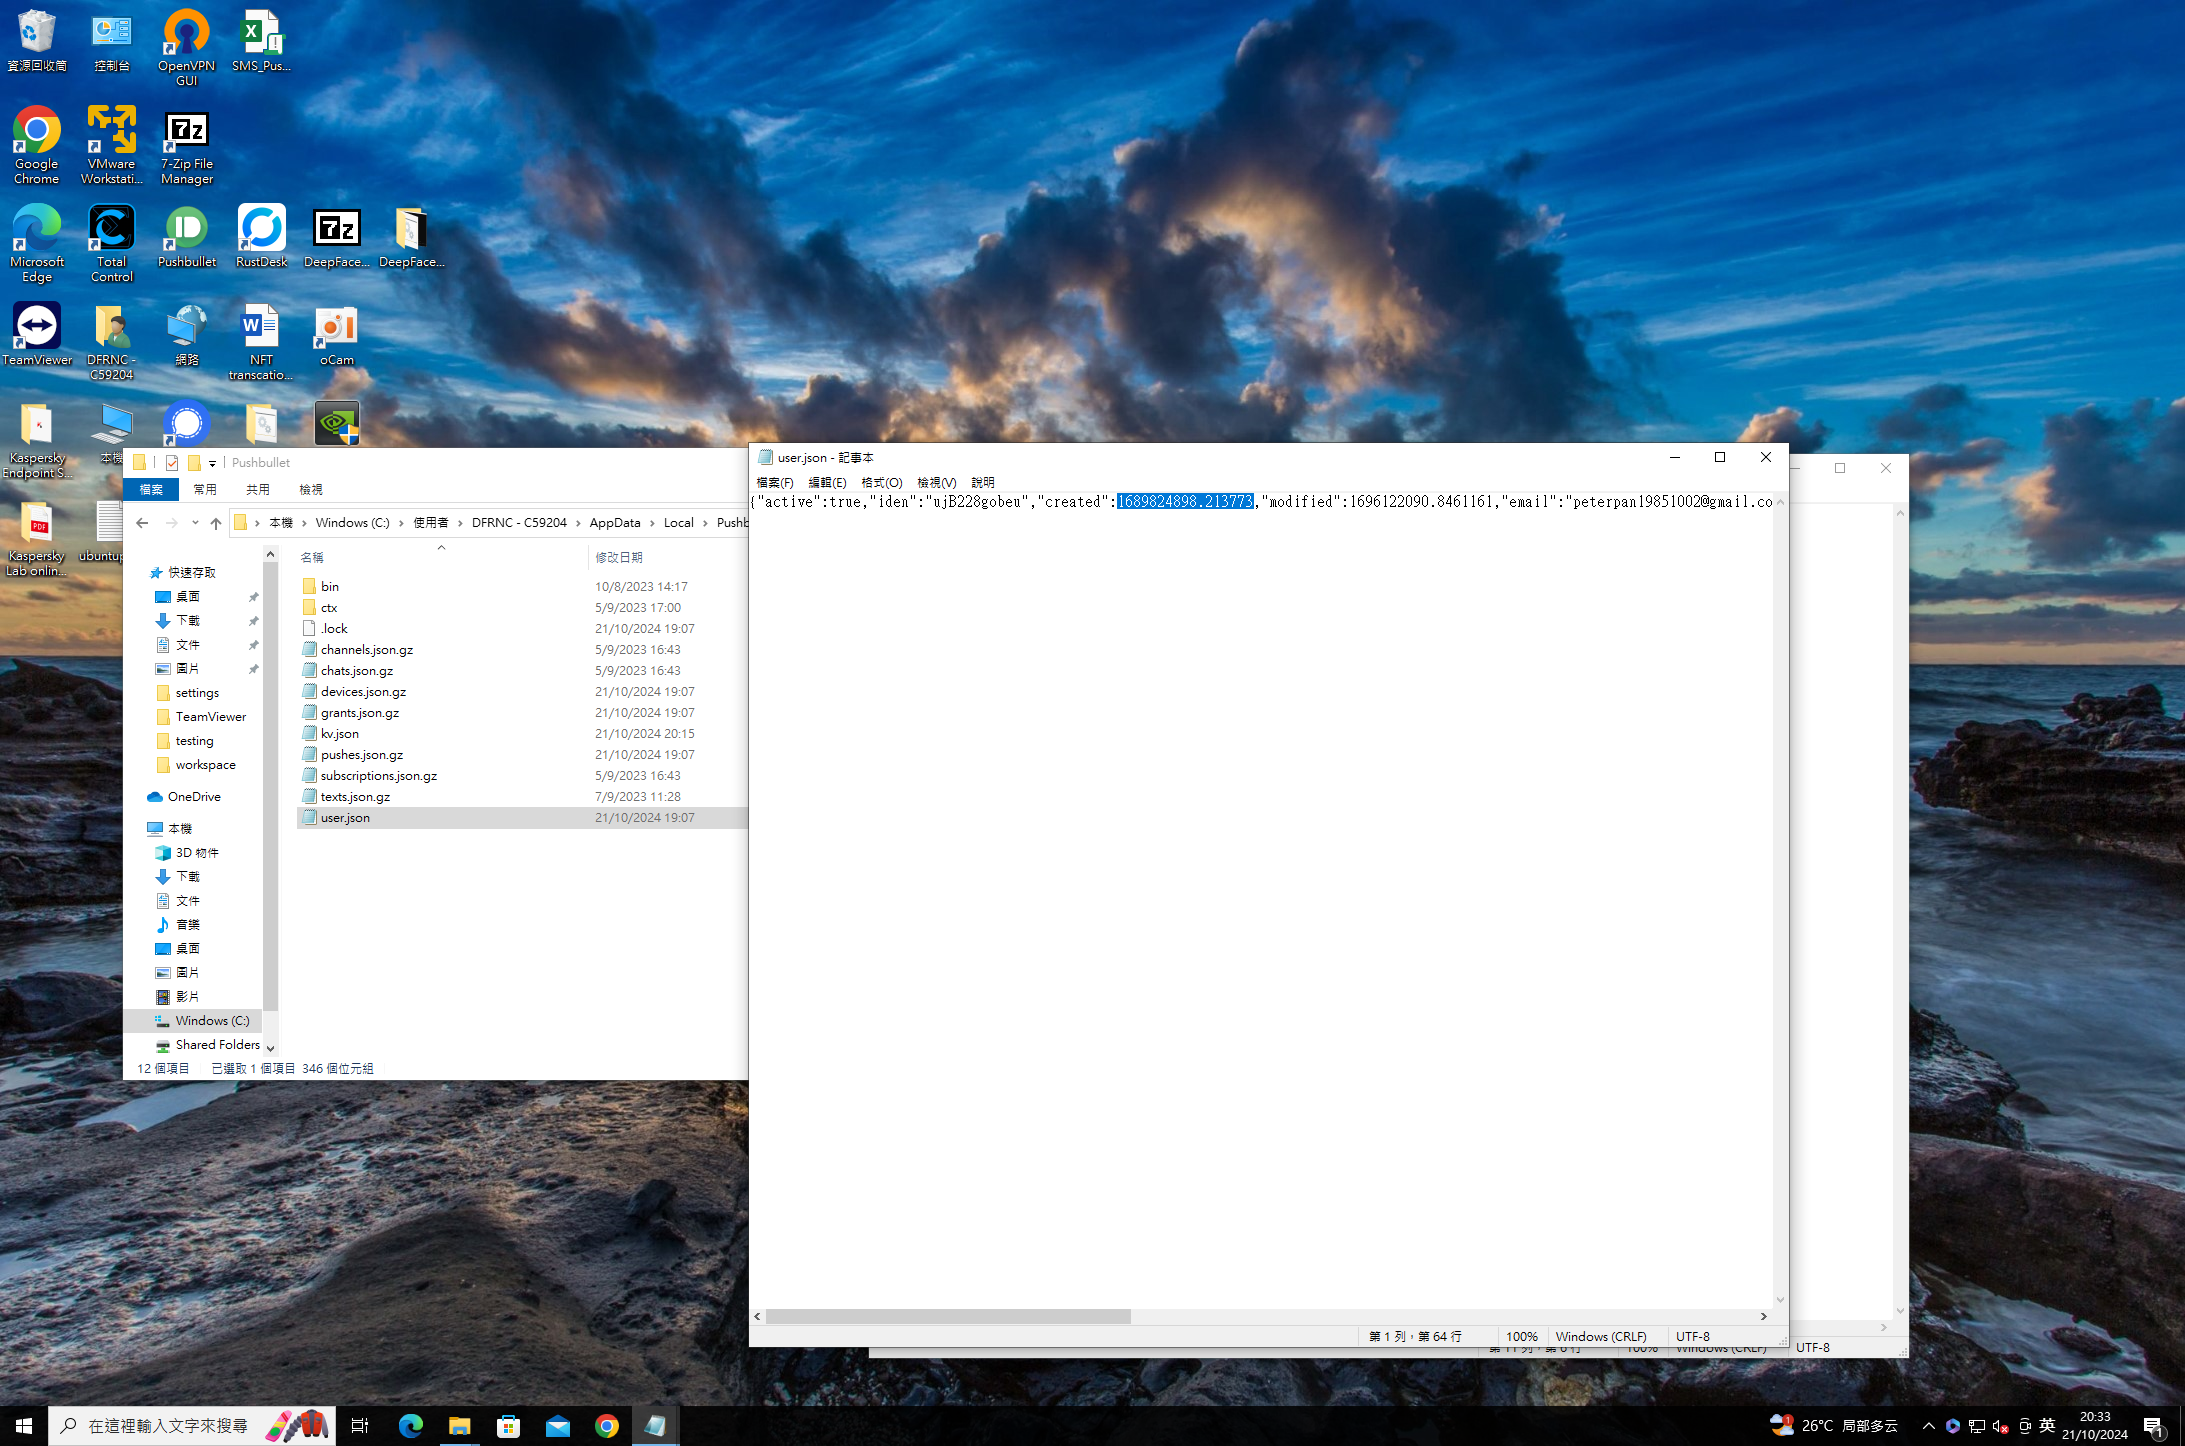Launch Microsoft Edge desktop shortcut
The image size is (2185, 1446).
[x=37, y=243]
